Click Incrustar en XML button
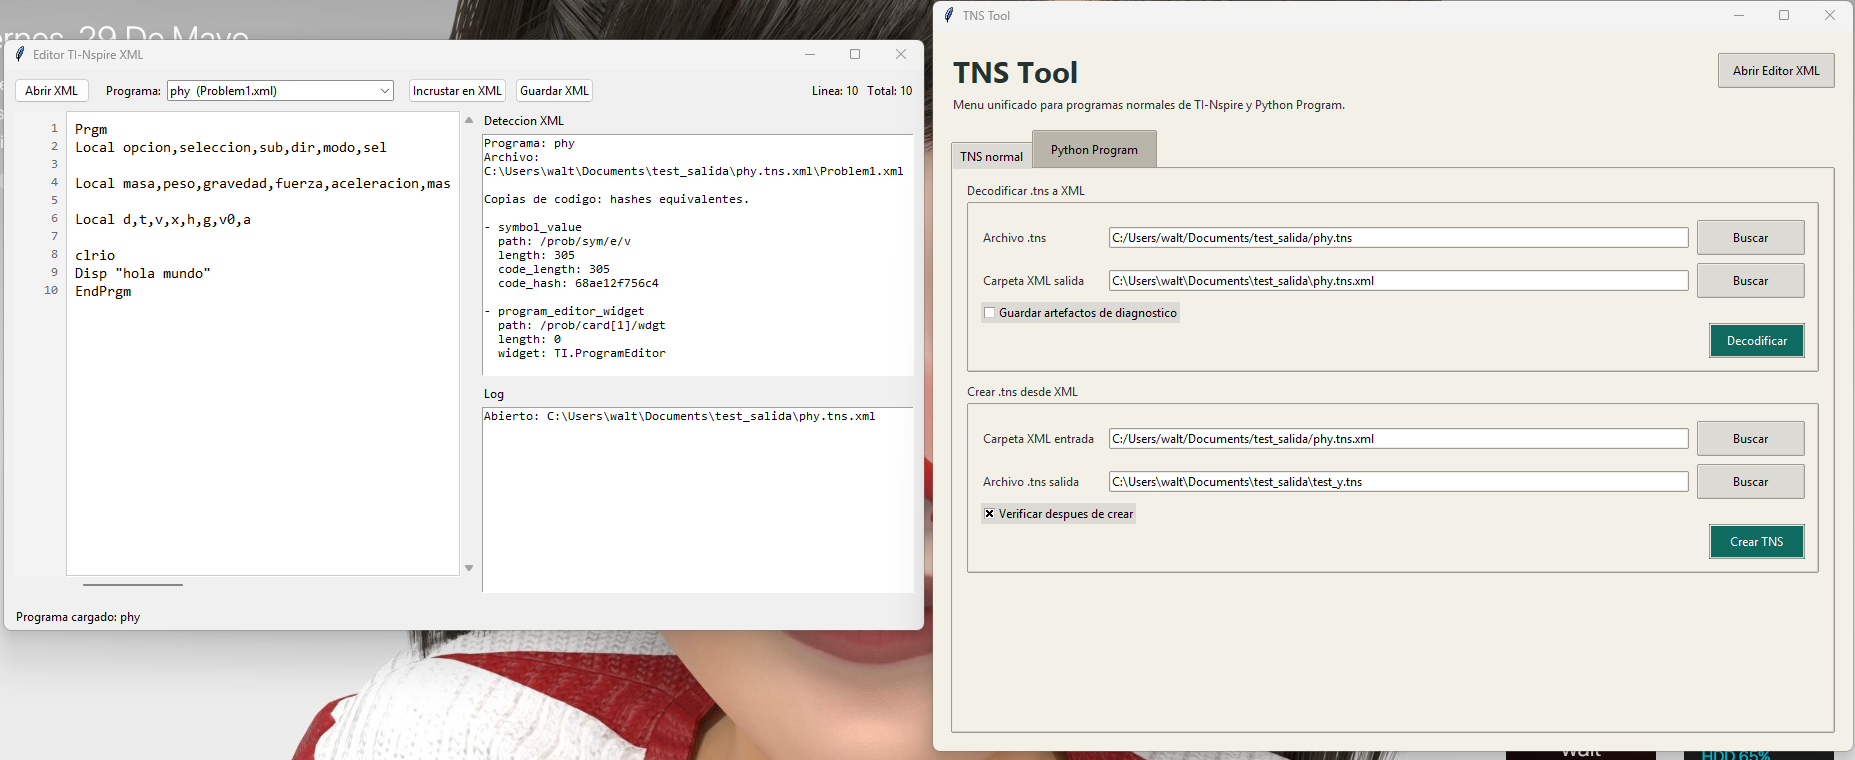1855x760 pixels. click(x=457, y=91)
